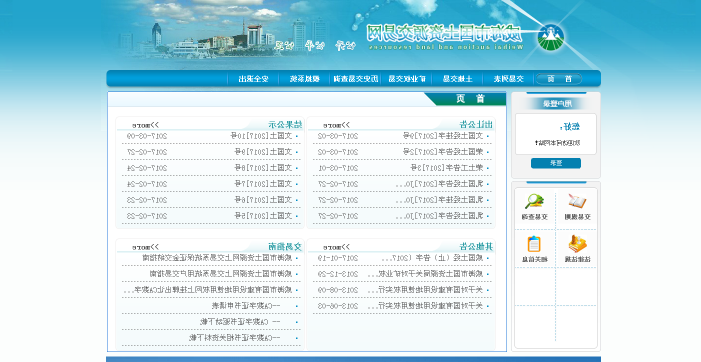Open the 交易规则 book icon
This screenshot has width=701, height=362.
tap(577, 202)
